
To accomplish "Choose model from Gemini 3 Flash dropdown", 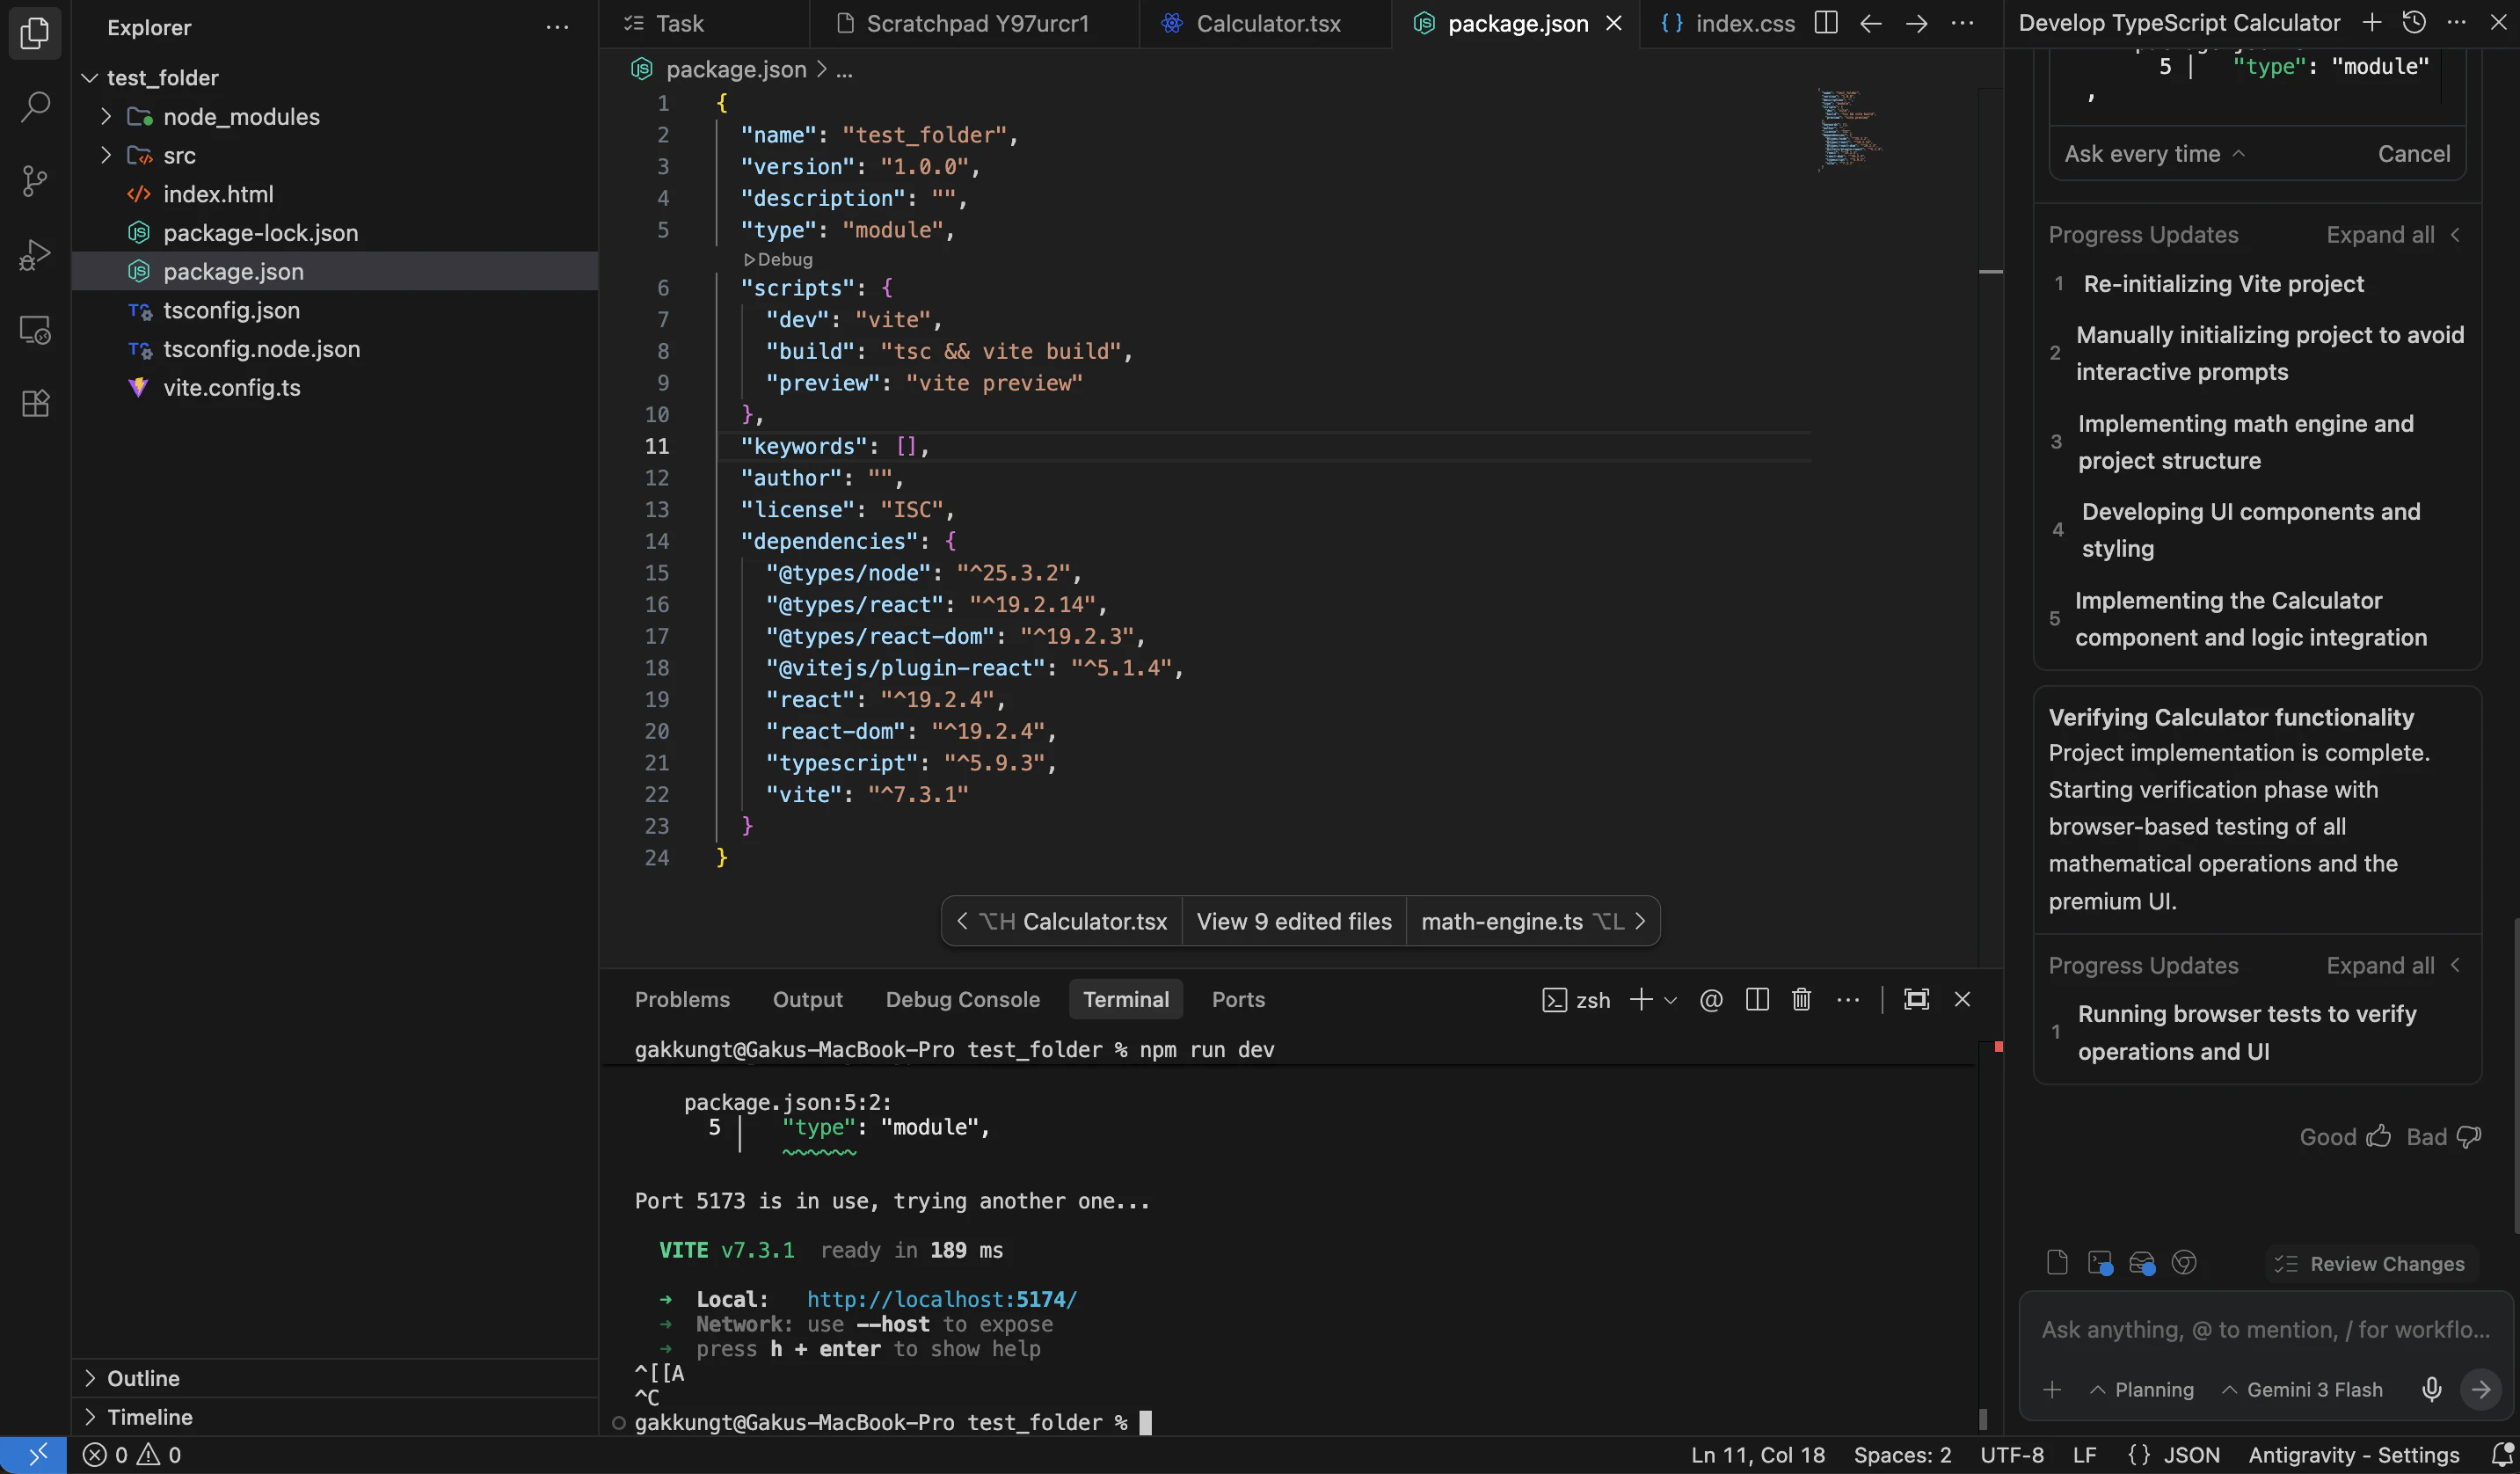I will coord(2302,1389).
